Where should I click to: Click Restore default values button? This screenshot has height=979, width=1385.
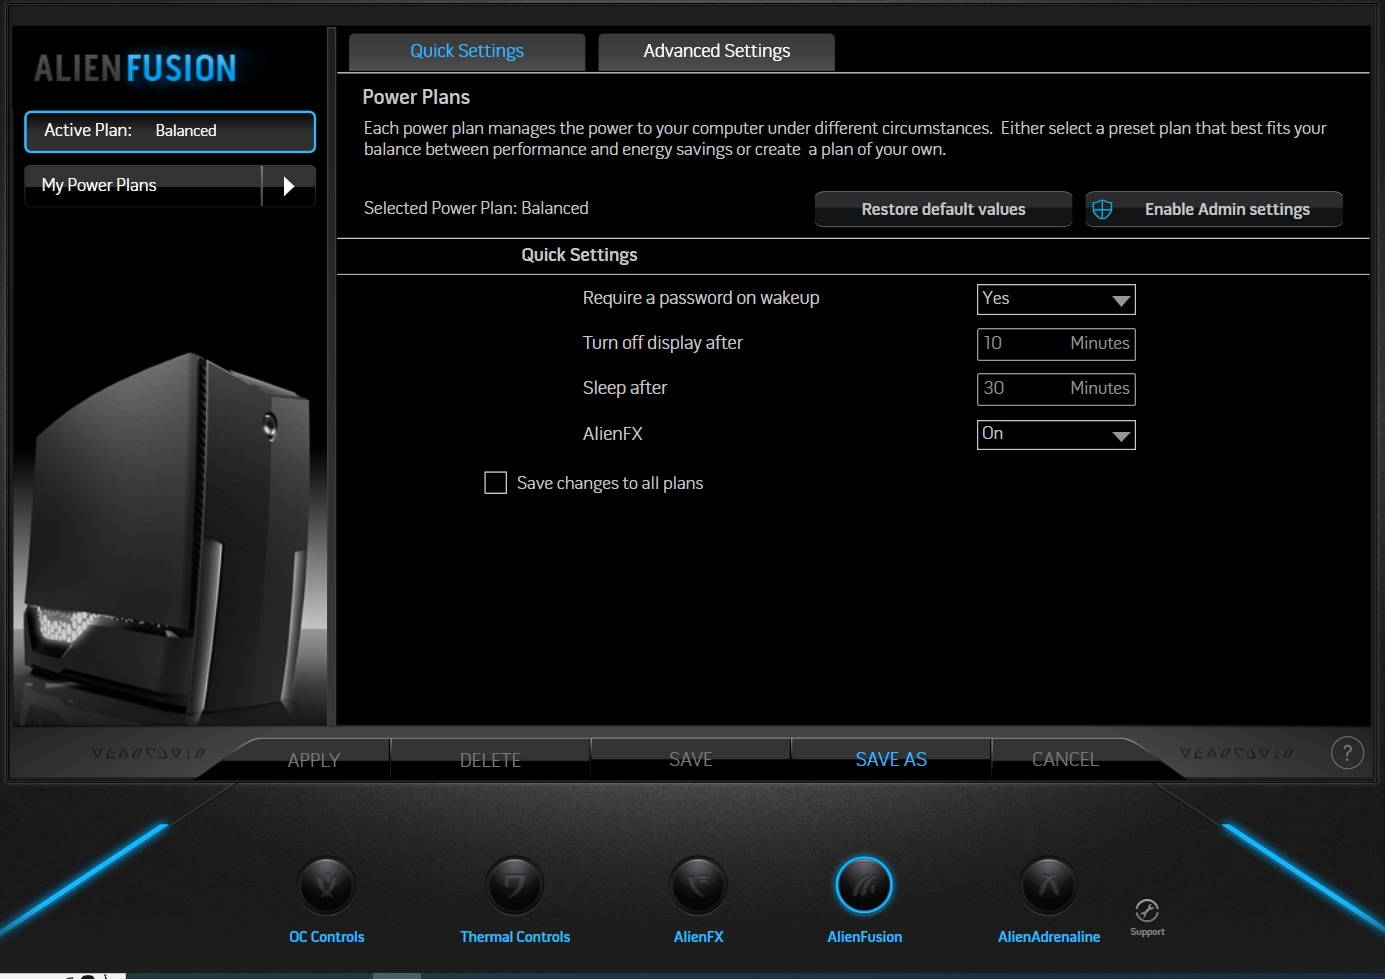click(x=943, y=209)
